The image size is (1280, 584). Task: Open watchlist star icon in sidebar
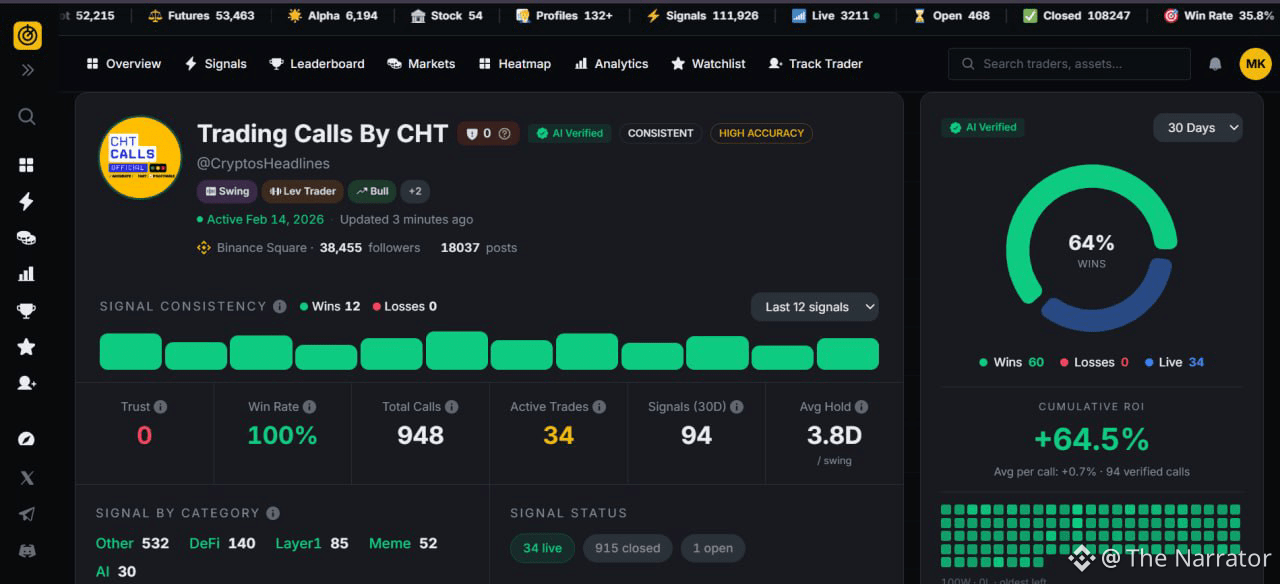pyautogui.click(x=27, y=347)
